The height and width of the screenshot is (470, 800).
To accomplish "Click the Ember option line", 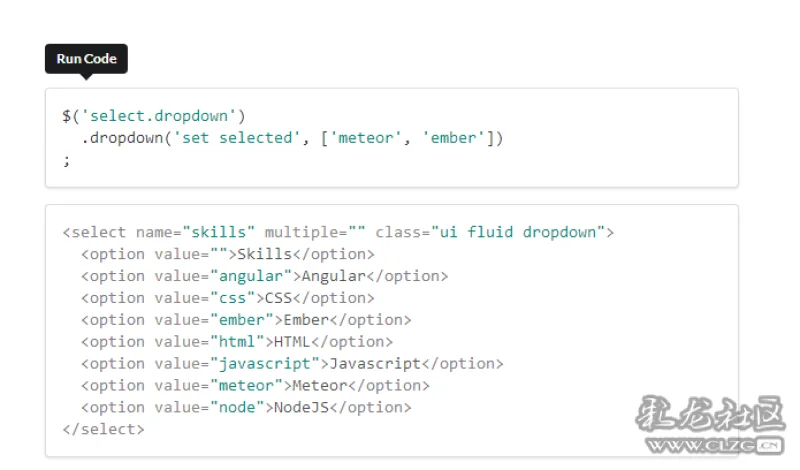I will pyautogui.click(x=246, y=320).
